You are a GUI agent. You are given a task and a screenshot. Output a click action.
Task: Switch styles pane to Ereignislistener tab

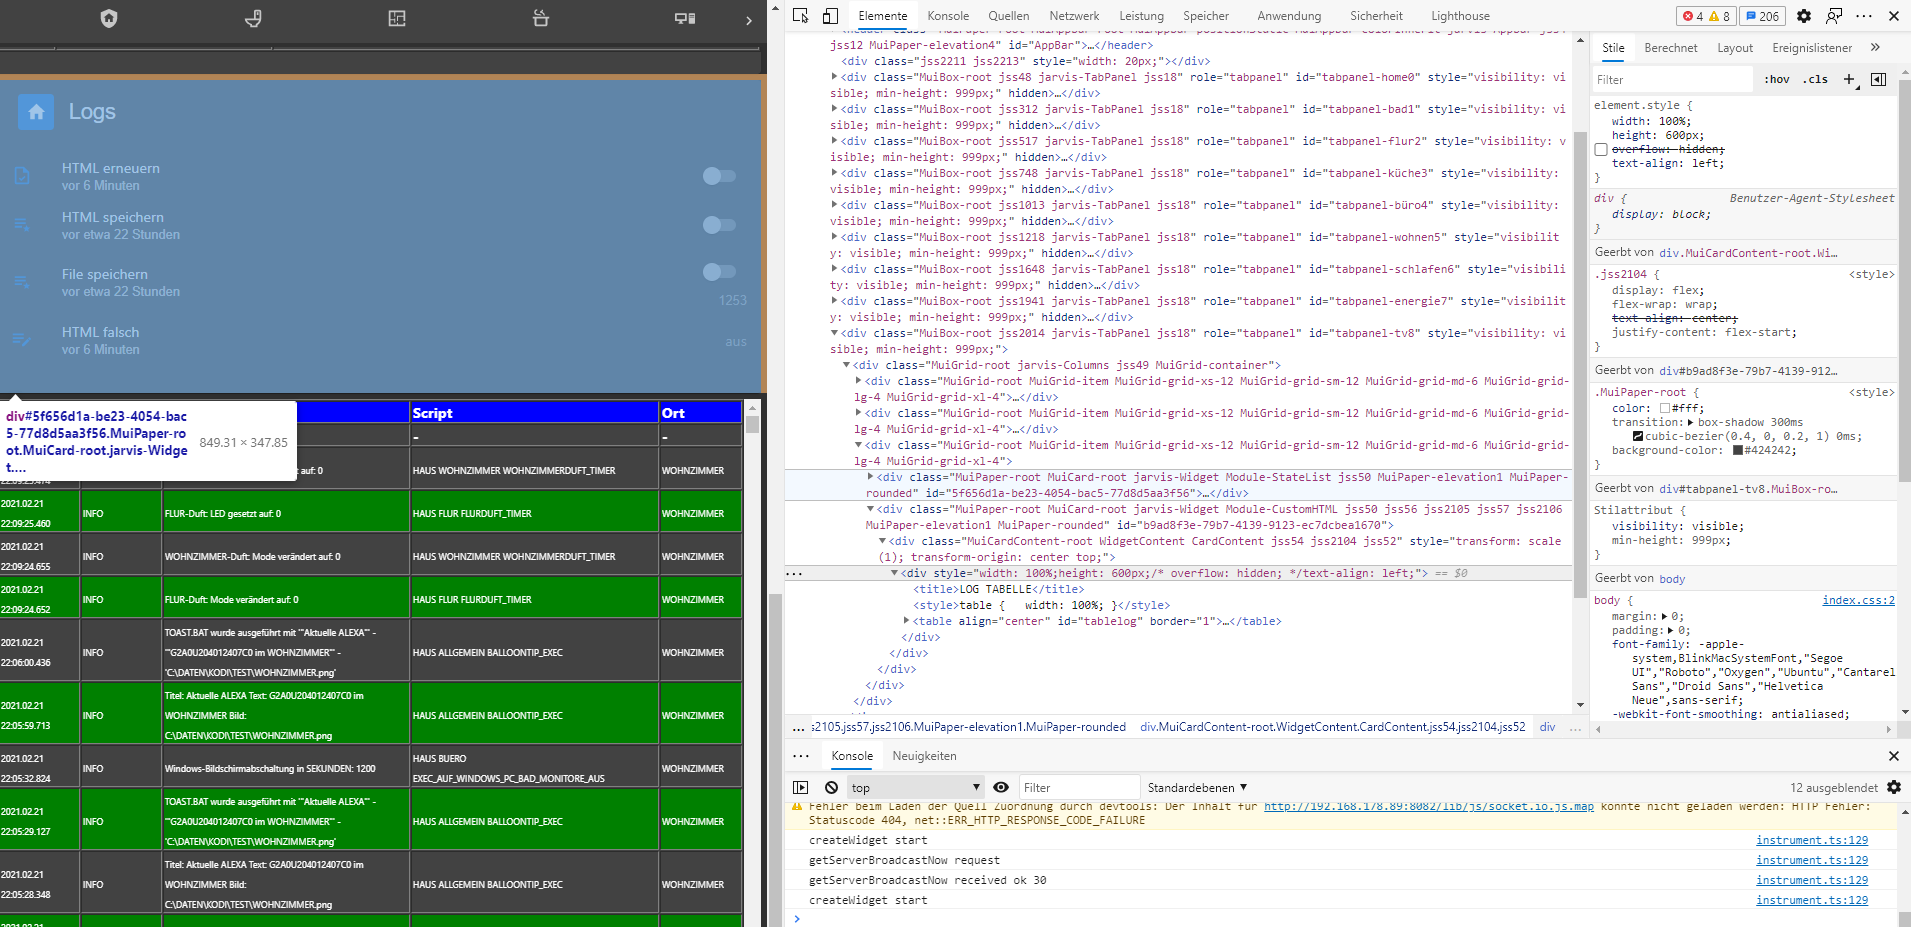tap(1812, 48)
